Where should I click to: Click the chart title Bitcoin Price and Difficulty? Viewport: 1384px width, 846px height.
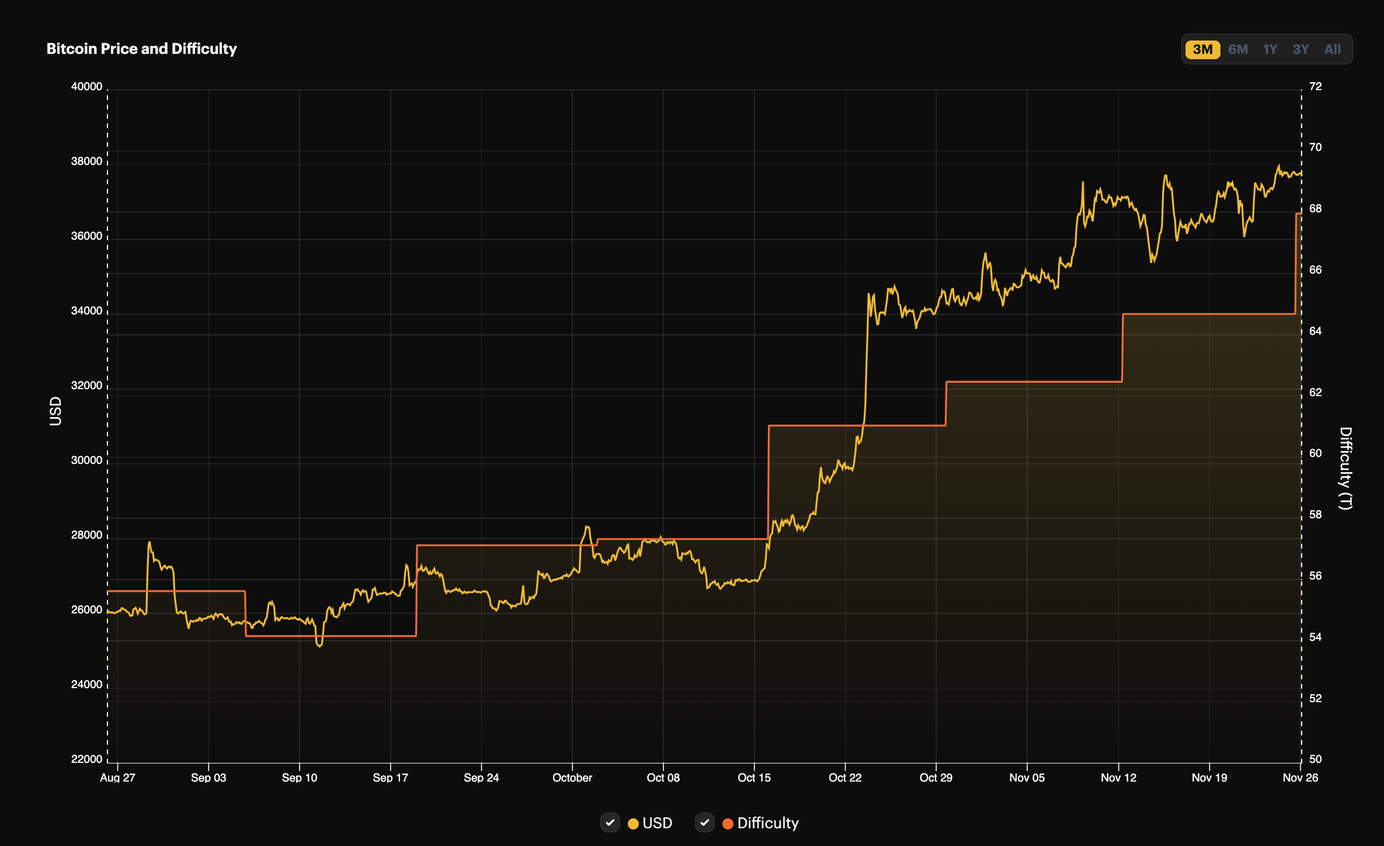tap(141, 48)
